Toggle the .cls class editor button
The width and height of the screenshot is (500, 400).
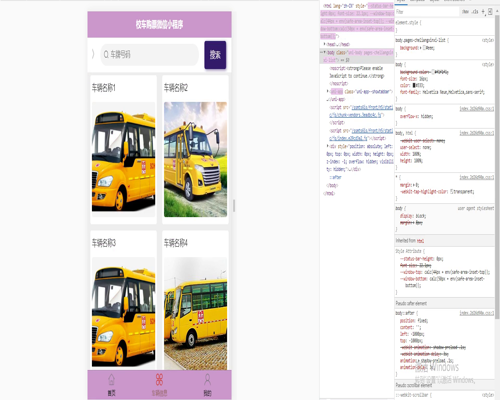tap(475, 12)
